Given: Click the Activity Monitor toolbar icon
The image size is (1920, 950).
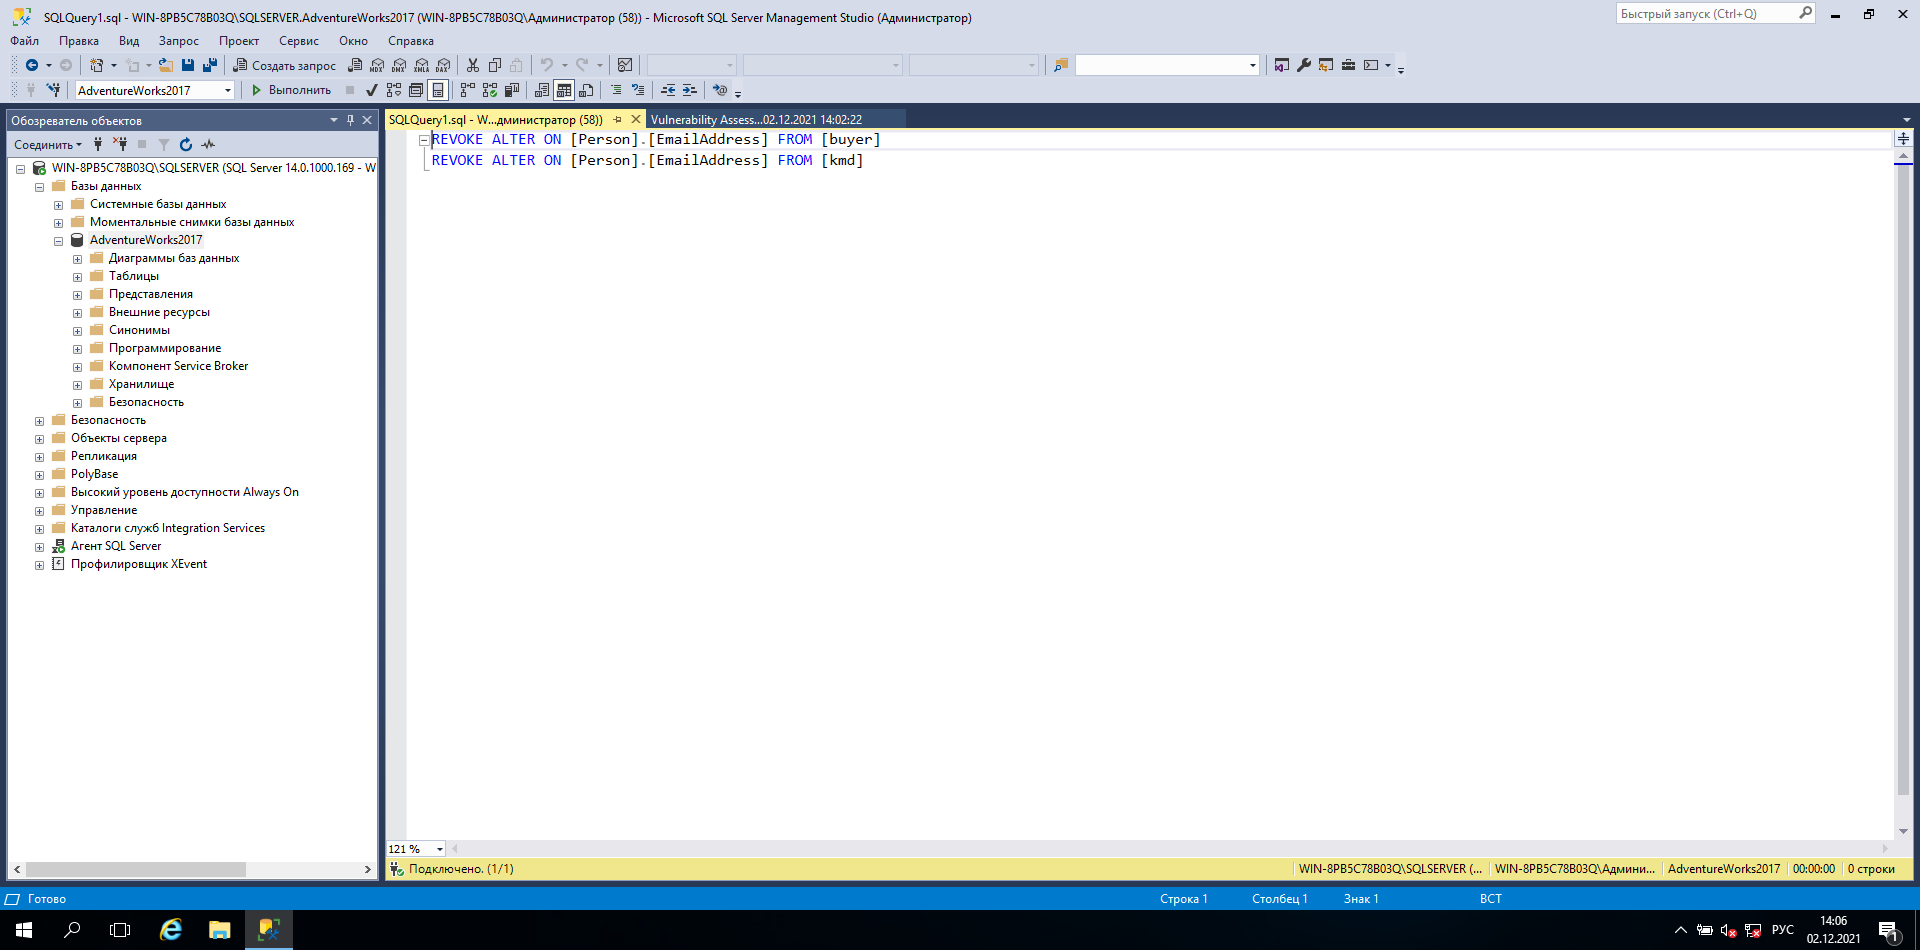Looking at the screenshot, I should tap(625, 65).
